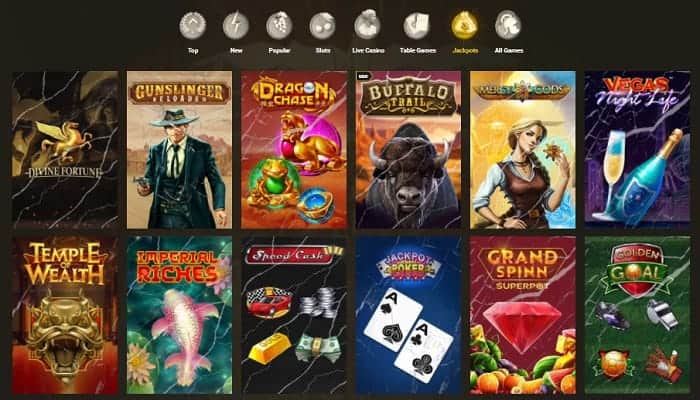The width and height of the screenshot is (700, 400).
Task: Launch Temple of Wealth game
Action: click(65, 315)
